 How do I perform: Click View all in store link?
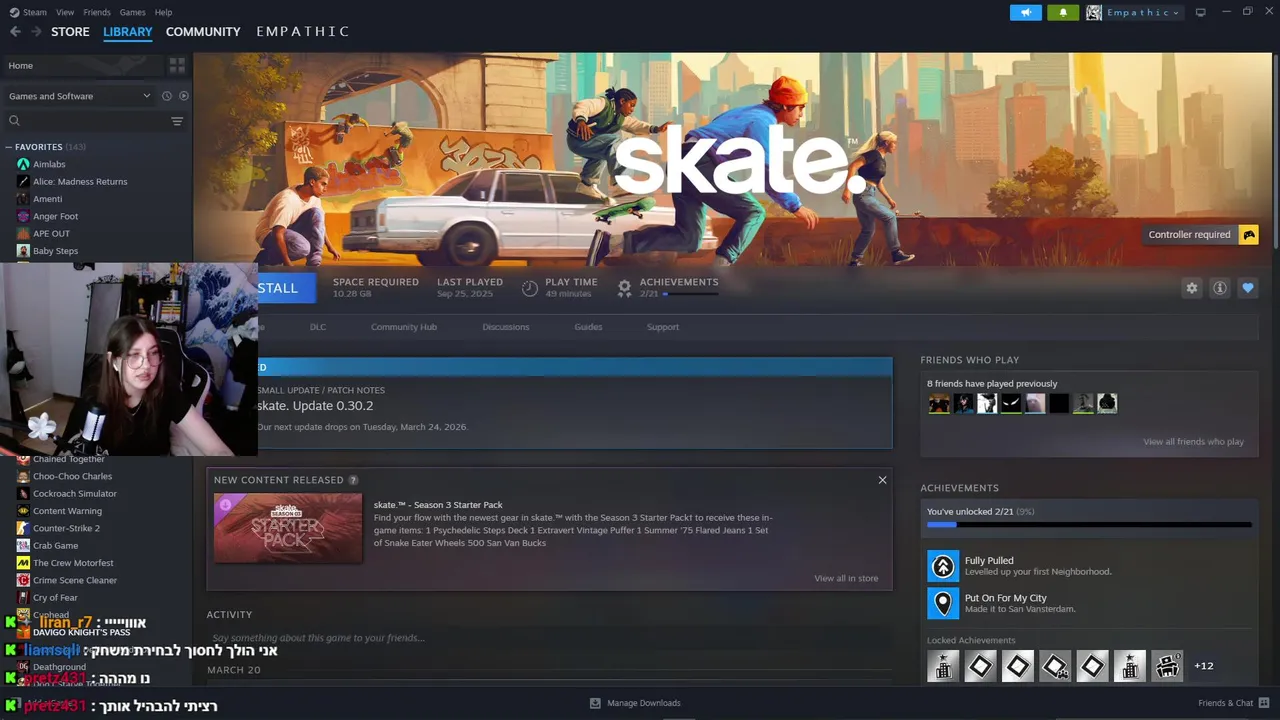click(x=846, y=578)
